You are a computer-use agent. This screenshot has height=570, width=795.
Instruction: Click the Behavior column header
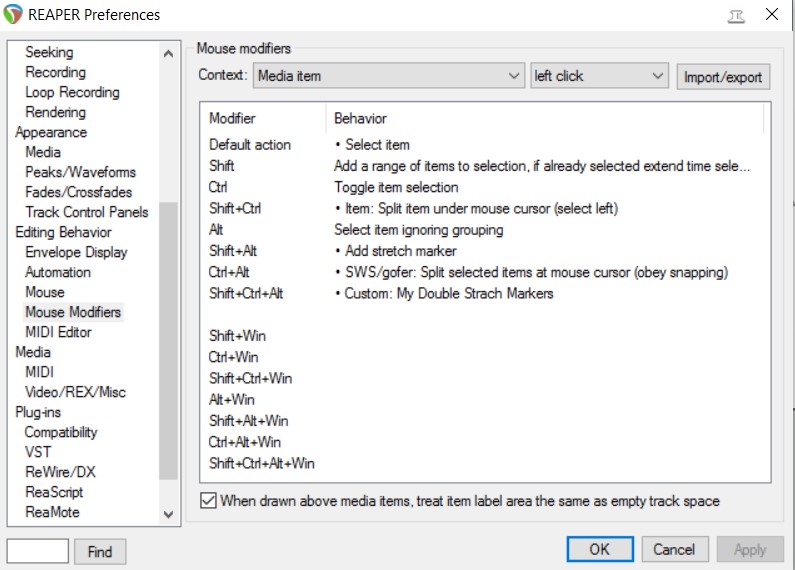pos(360,118)
